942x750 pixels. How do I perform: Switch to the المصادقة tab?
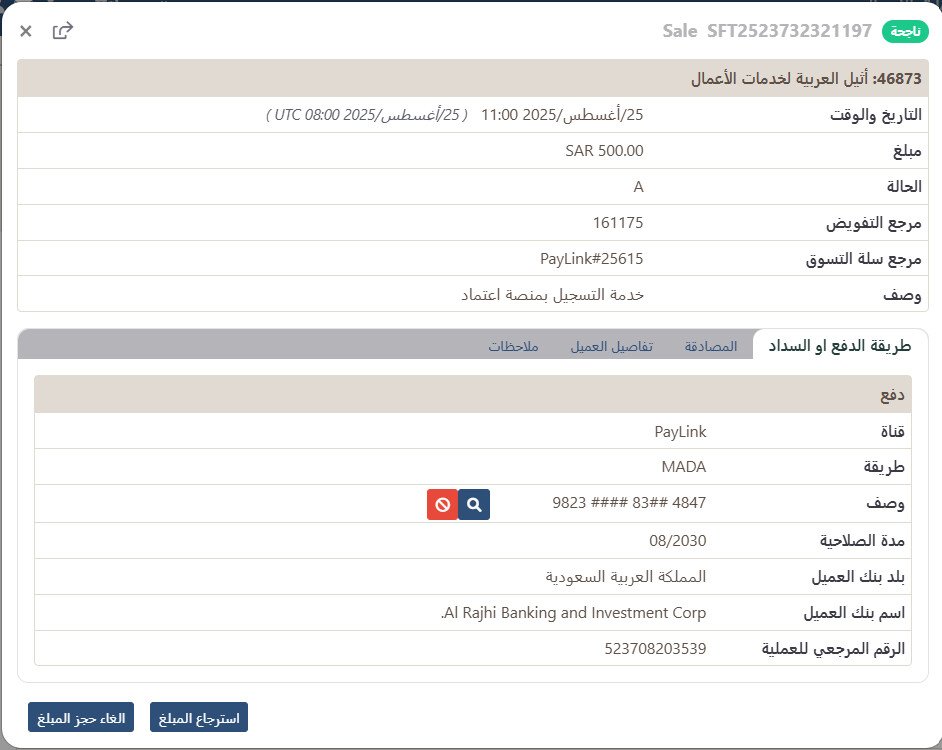tap(711, 346)
